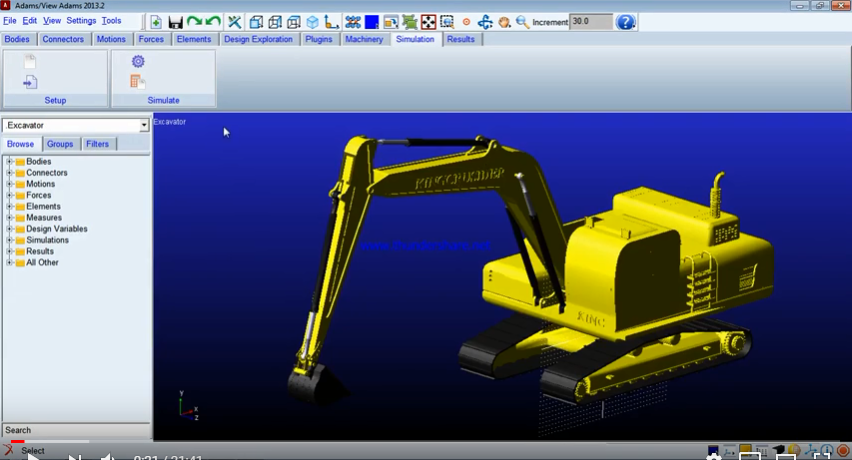The height and width of the screenshot is (460, 852).
Task: Click the All Other folder label
Action: pyautogui.click(x=42, y=262)
